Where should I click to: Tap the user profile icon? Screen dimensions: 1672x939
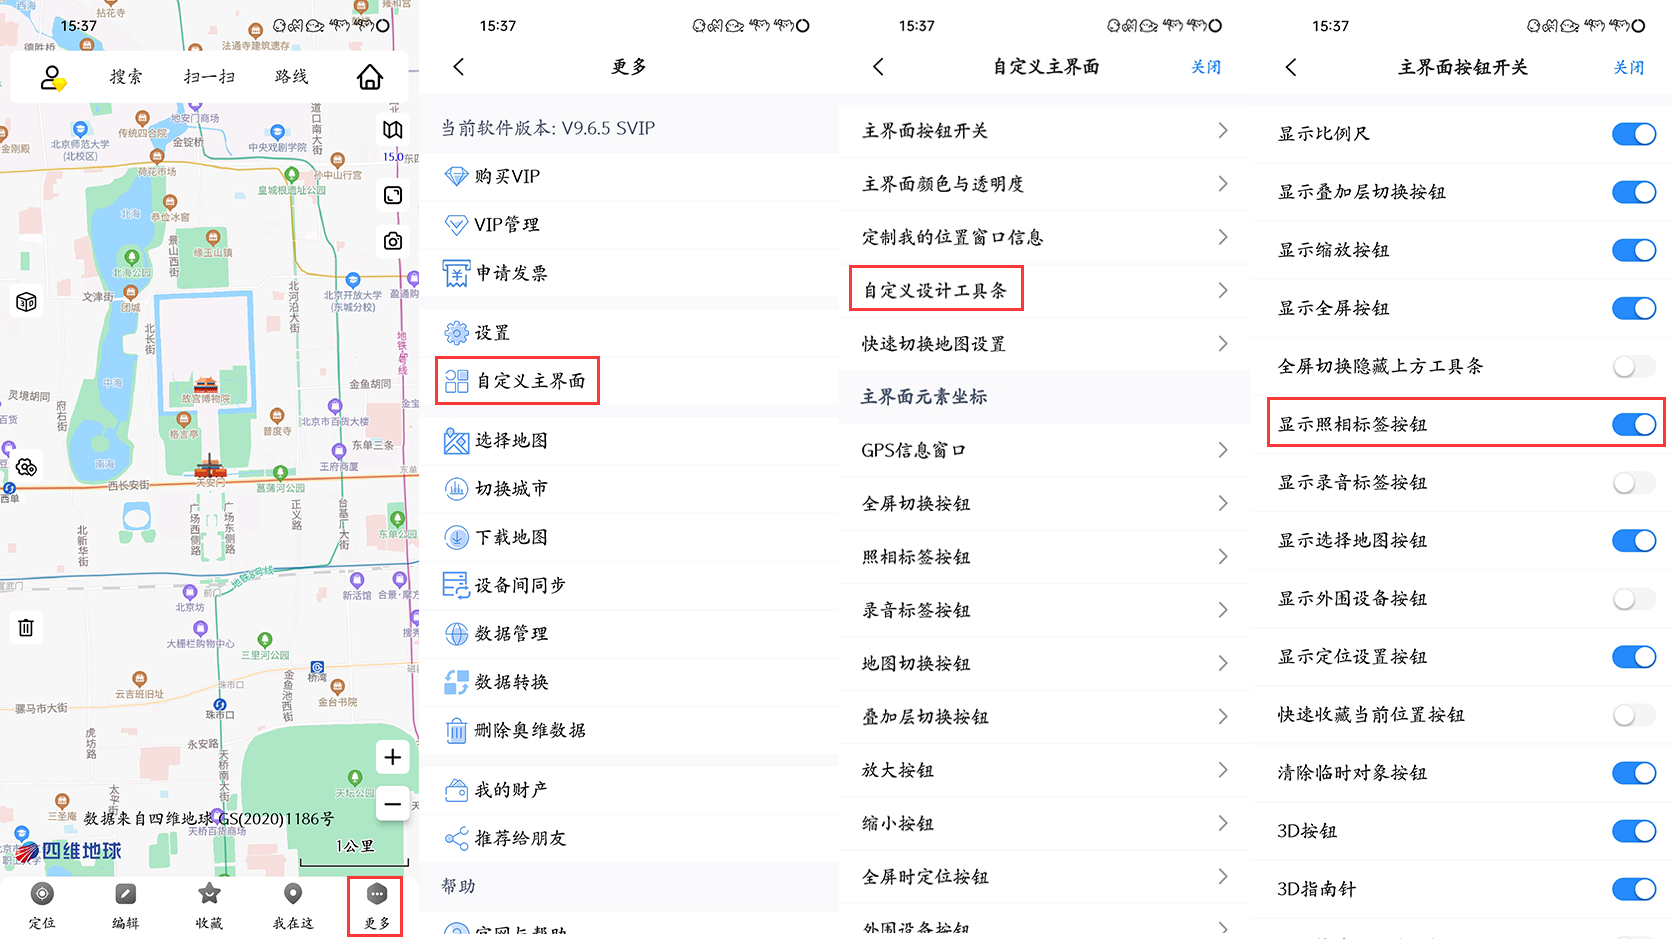point(52,77)
